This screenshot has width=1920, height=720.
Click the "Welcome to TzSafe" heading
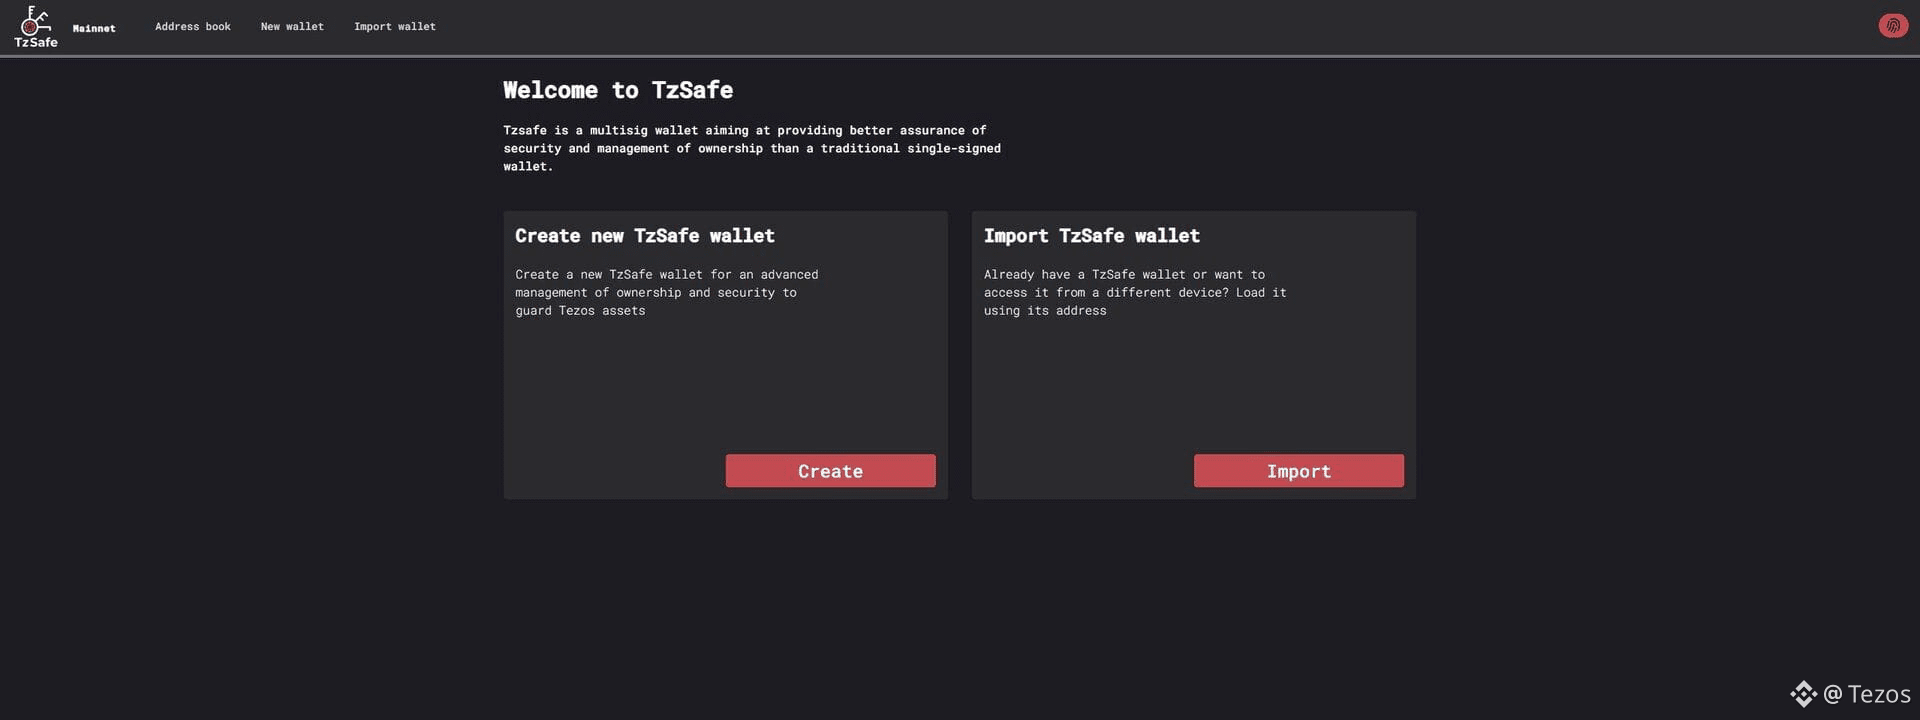pyautogui.click(x=618, y=90)
